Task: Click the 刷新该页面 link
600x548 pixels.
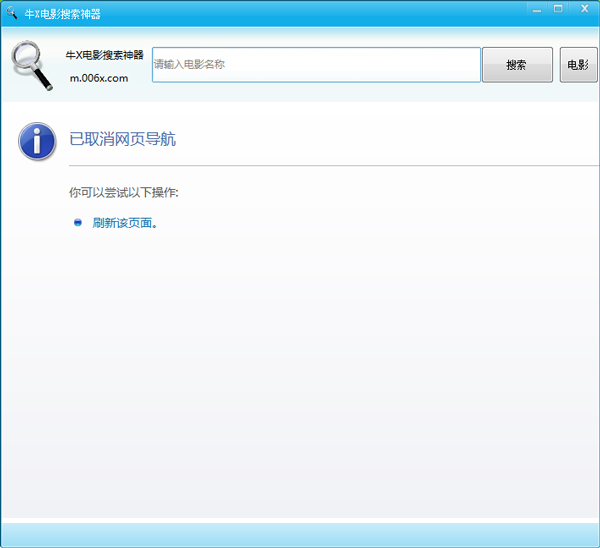Action: click(124, 223)
